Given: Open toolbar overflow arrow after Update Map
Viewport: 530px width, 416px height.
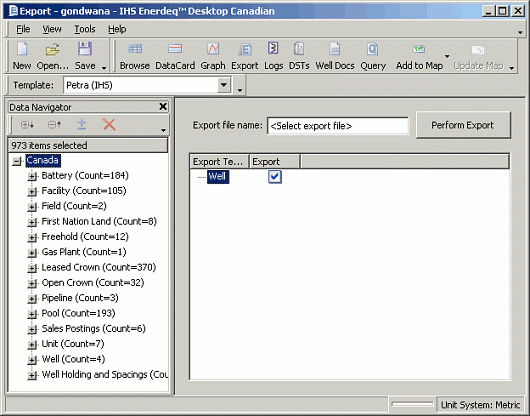Looking at the screenshot, I should coord(512,68).
